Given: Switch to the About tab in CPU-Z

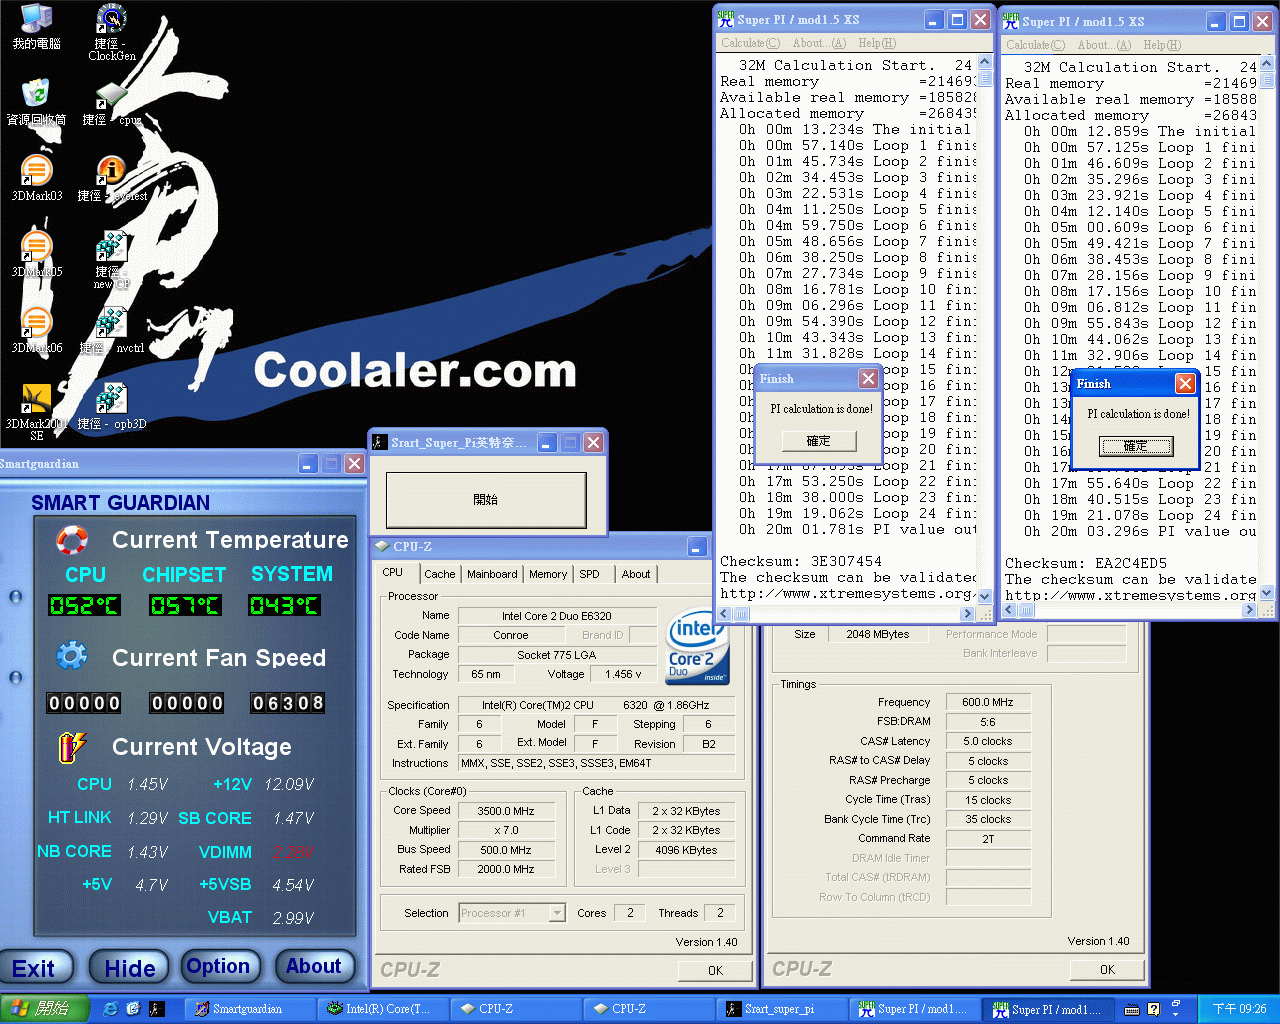Looking at the screenshot, I should [x=636, y=574].
